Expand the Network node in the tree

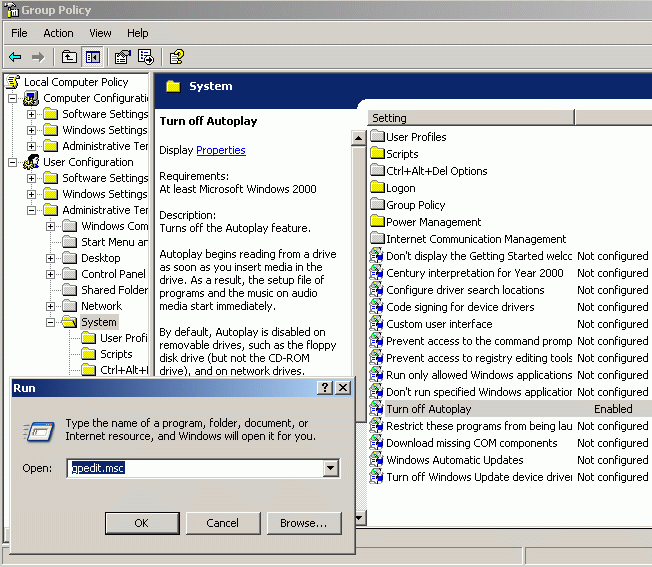tap(51, 306)
